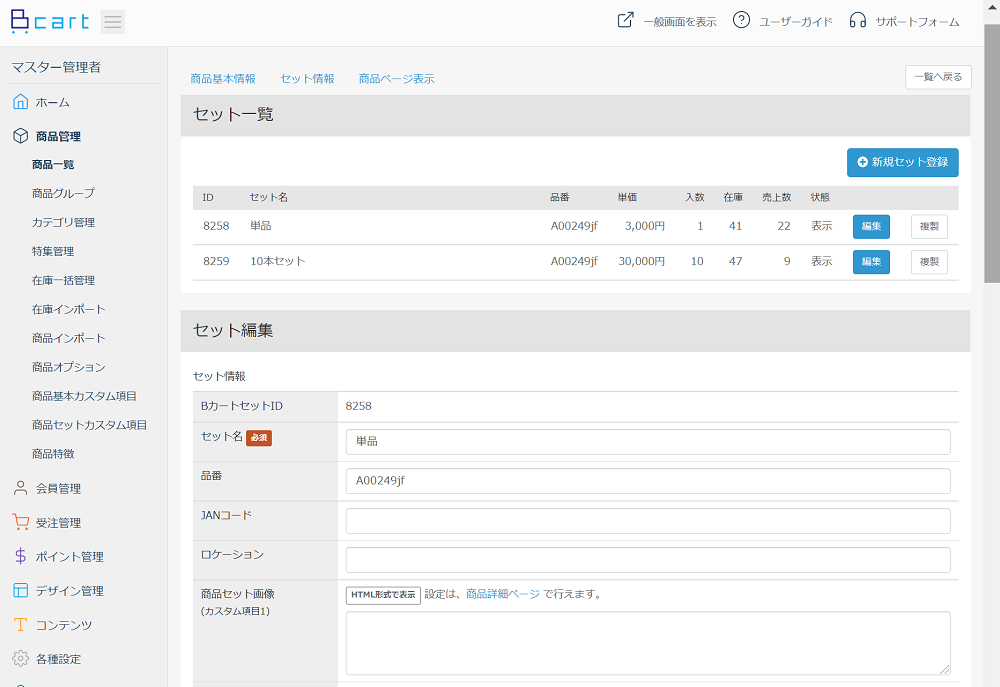This screenshot has width=1000, height=687.
Task: Open 在庫一括管理 in sidebar
Action: (63, 280)
